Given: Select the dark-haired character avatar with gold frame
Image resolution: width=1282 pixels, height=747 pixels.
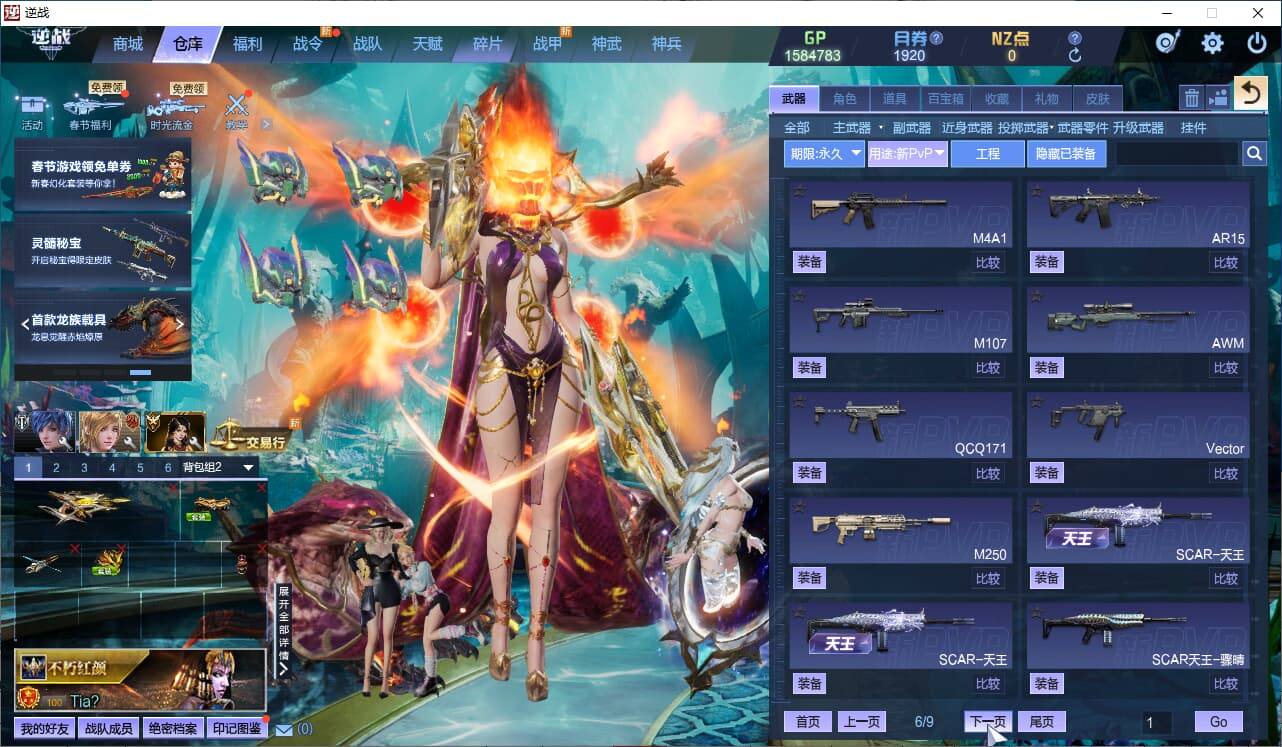Looking at the screenshot, I should [175, 431].
